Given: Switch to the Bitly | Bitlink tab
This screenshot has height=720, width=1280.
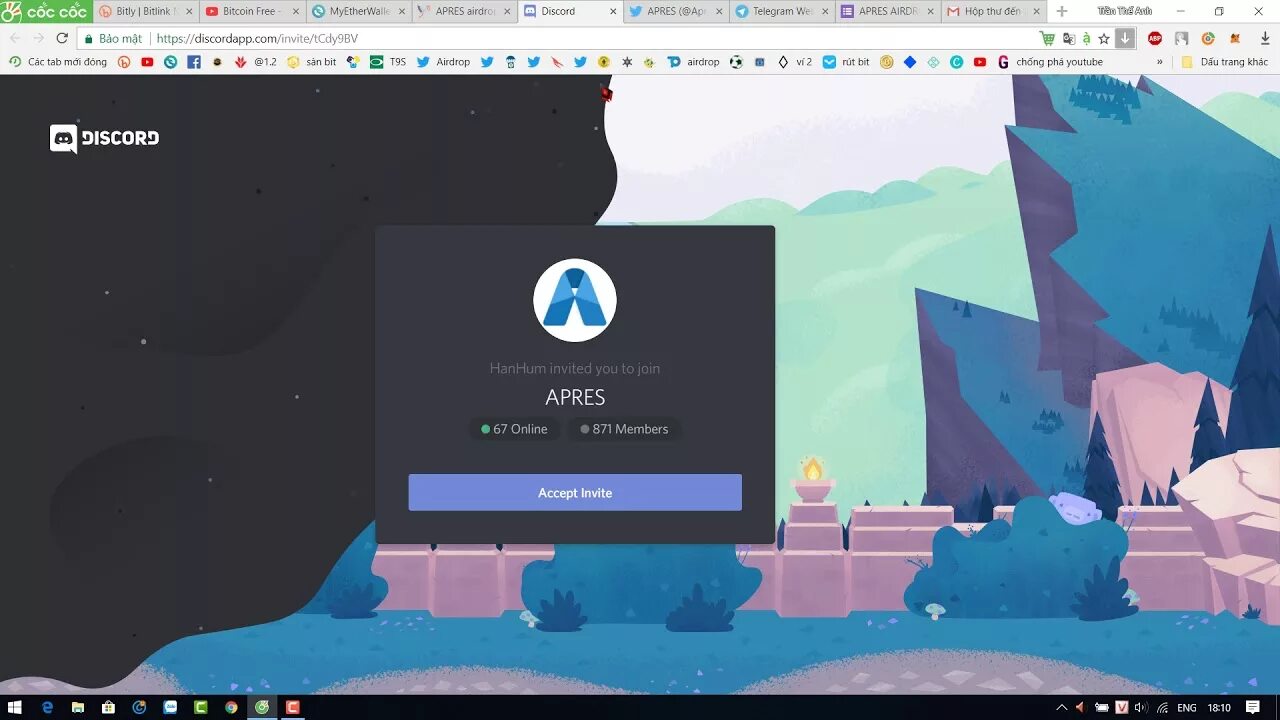Looking at the screenshot, I should (x=146, y=11).
